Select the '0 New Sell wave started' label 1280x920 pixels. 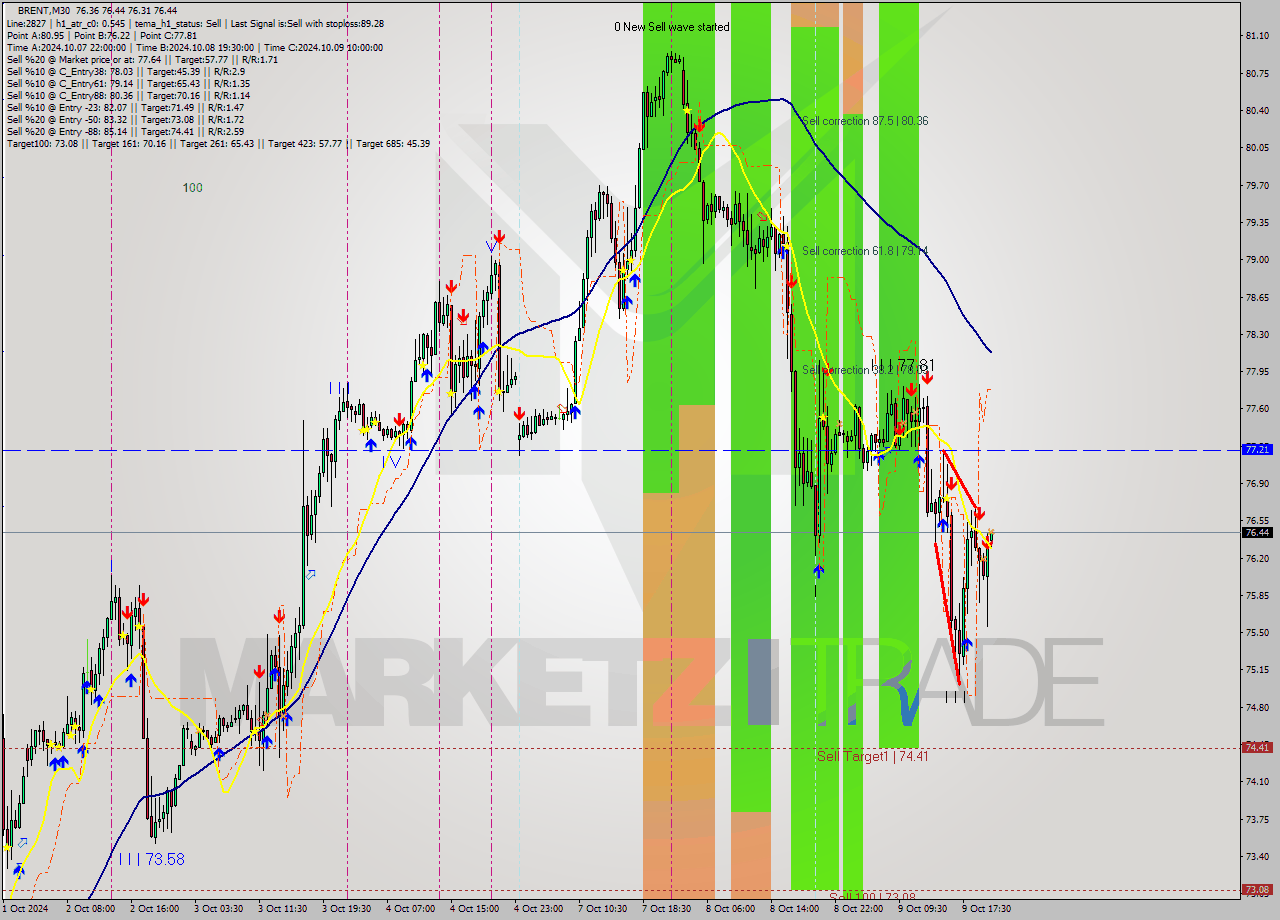click(672, 27)
